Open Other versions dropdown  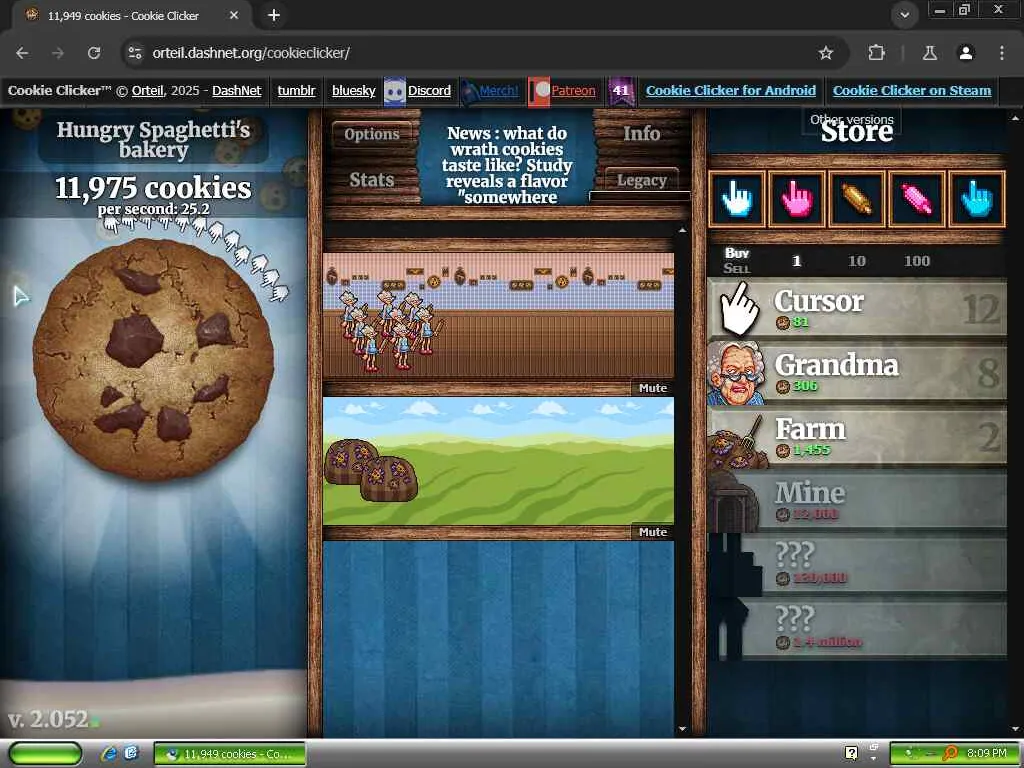(852, 120)
